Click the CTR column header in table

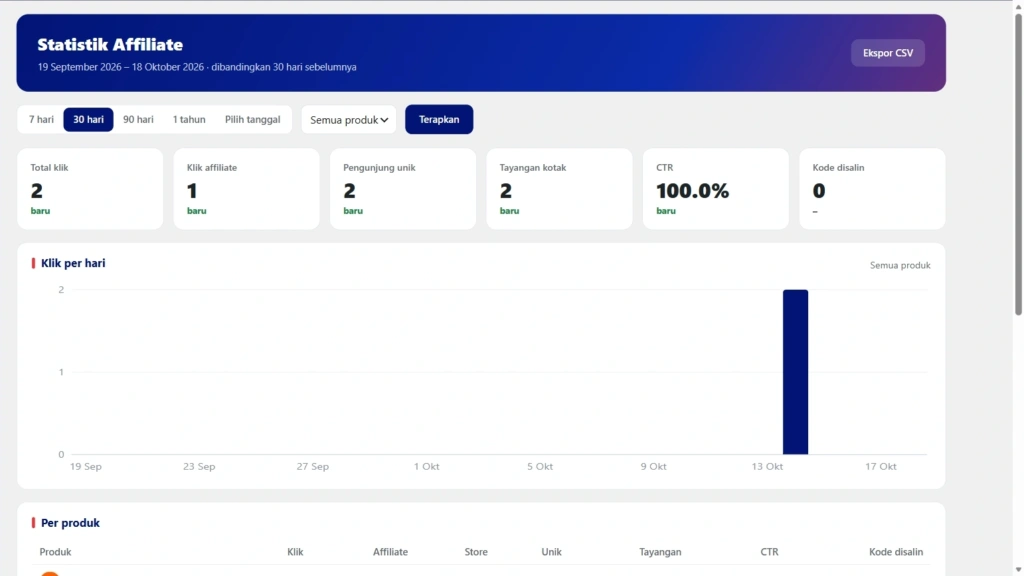[769, 552]
